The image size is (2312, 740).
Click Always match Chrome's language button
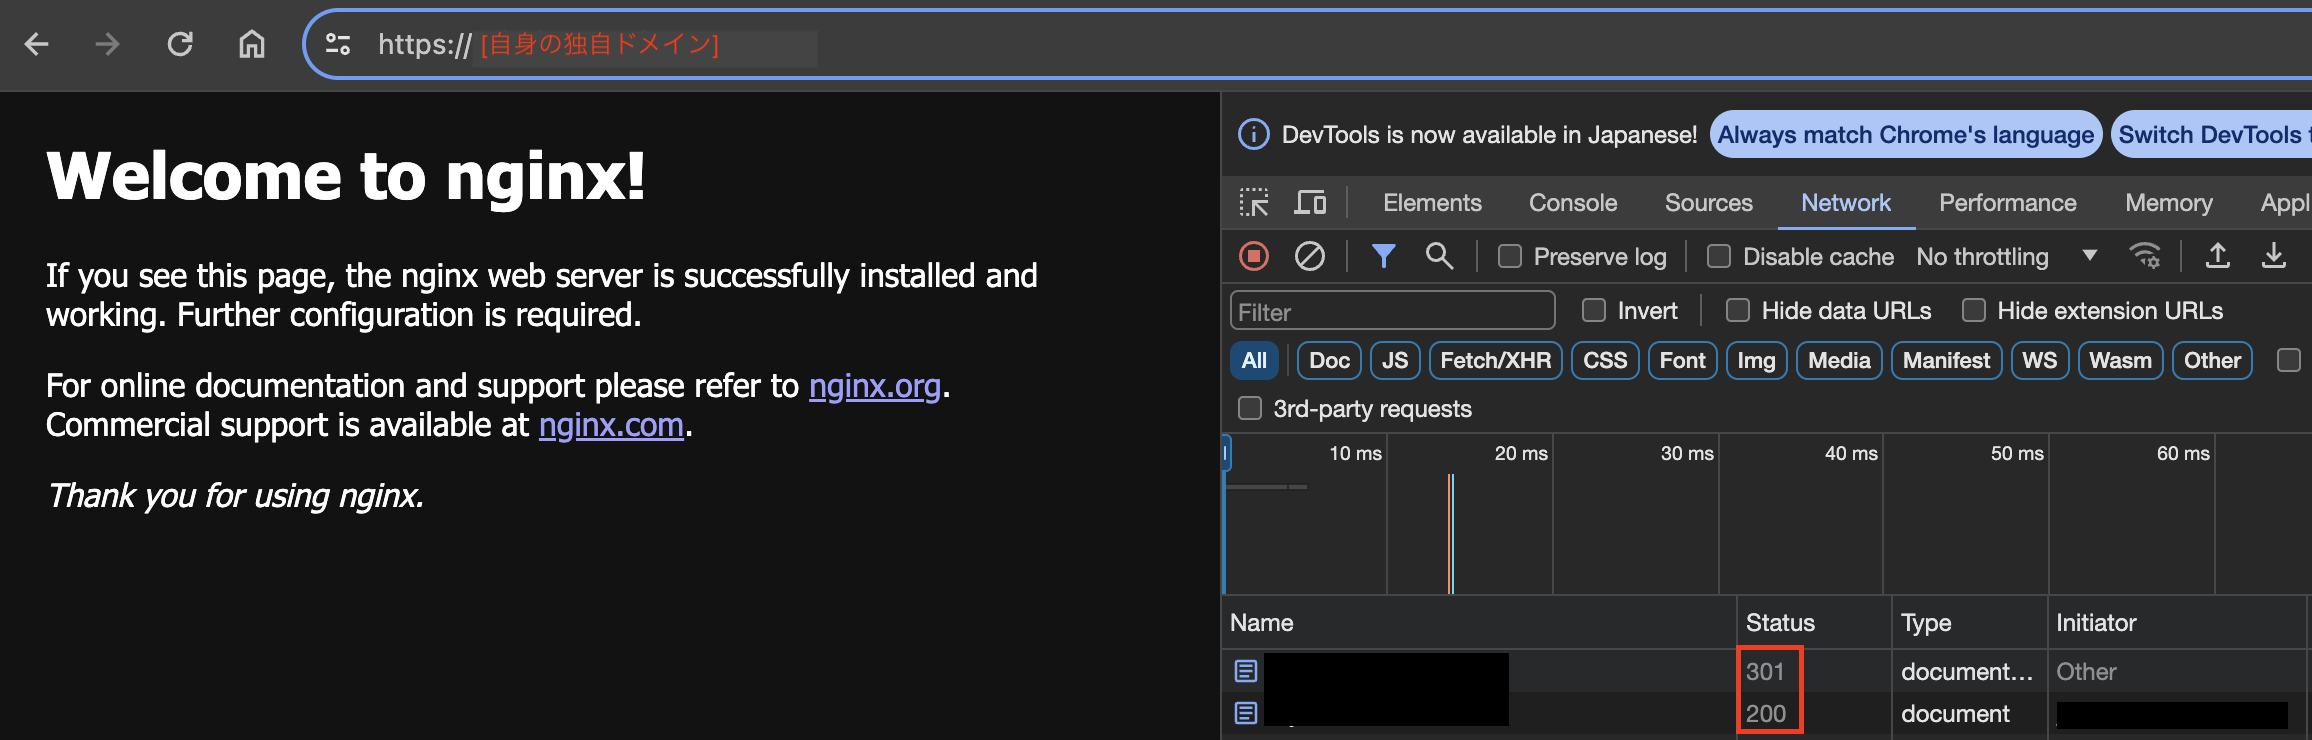tap(1906, 135)
